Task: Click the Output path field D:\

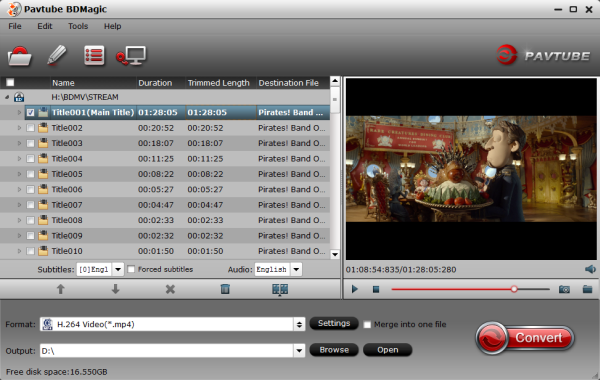Action: [x=167, y=350]
